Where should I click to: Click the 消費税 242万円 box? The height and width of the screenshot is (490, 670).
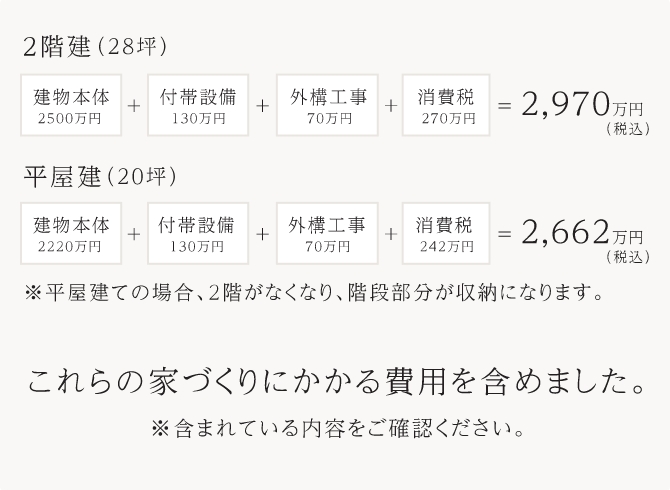coord(446,234)
